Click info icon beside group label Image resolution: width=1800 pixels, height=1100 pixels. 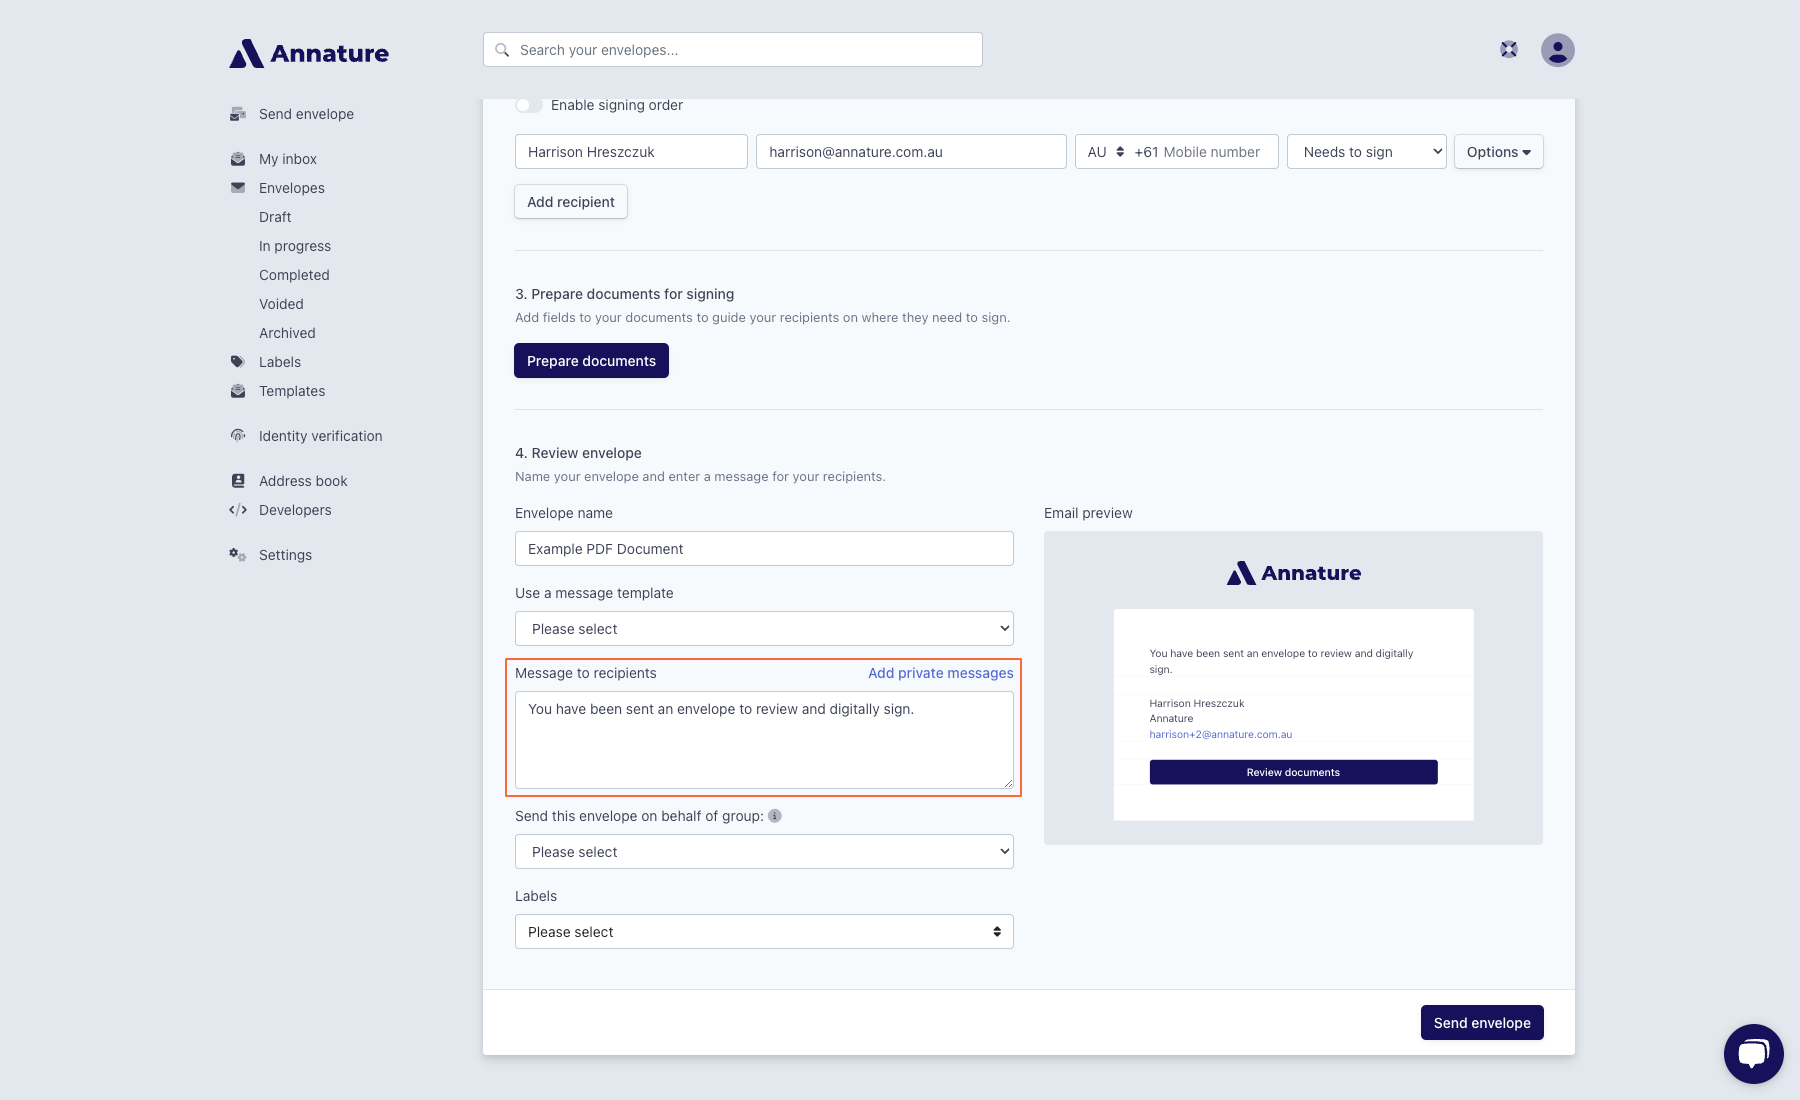[775, 816]
